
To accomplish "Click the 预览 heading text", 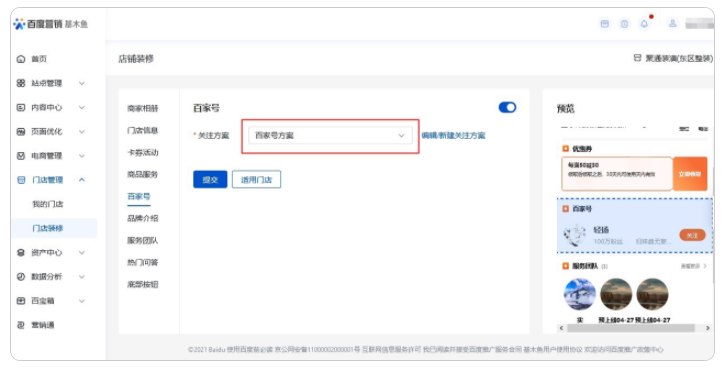I will pyautogui.click(x=566, y=109).
